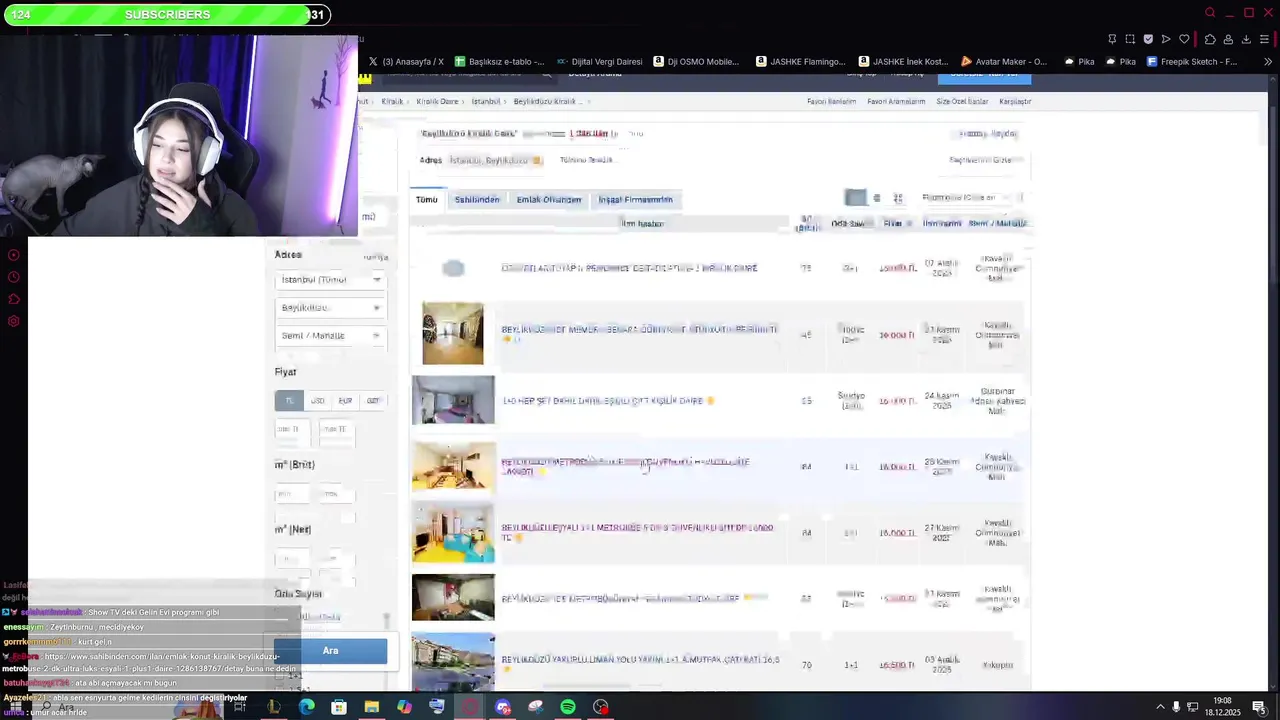Select the TL currency option
Viewport: 1280px width, 720px height.
[x=289, y=401]
